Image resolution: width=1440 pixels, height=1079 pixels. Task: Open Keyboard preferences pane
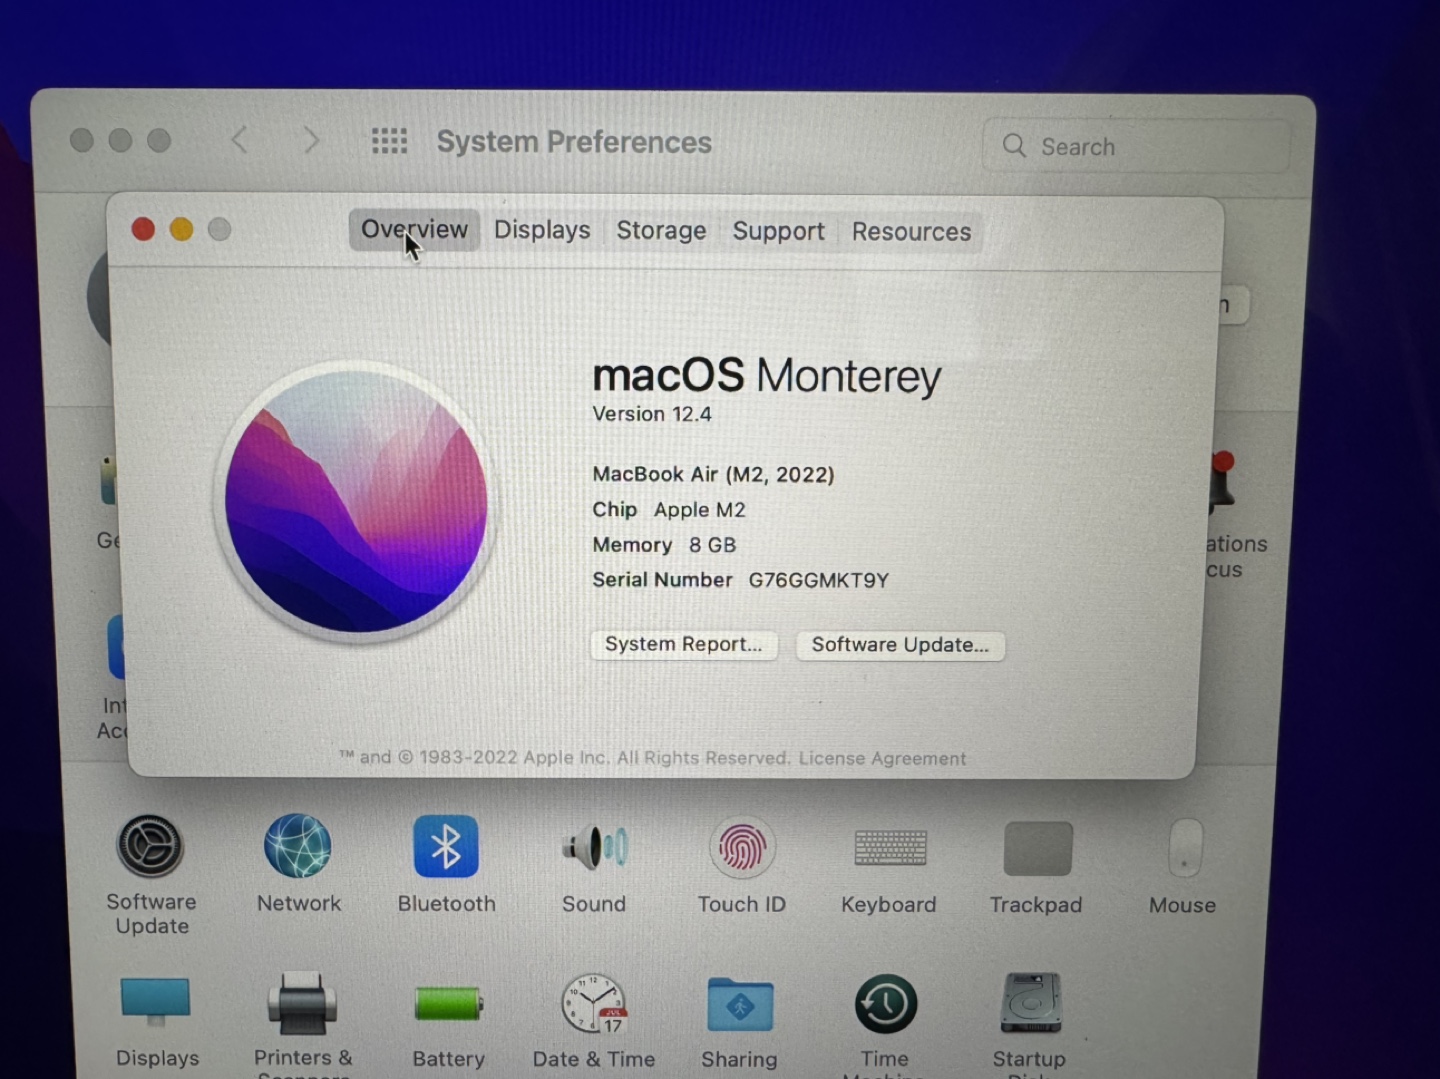pos(890,848)
